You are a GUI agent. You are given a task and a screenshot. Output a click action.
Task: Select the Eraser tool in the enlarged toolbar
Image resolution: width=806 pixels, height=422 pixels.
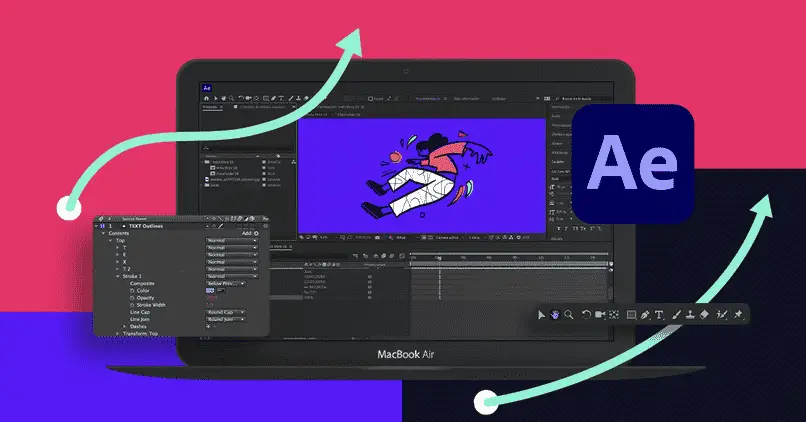(x=704, y=315)
